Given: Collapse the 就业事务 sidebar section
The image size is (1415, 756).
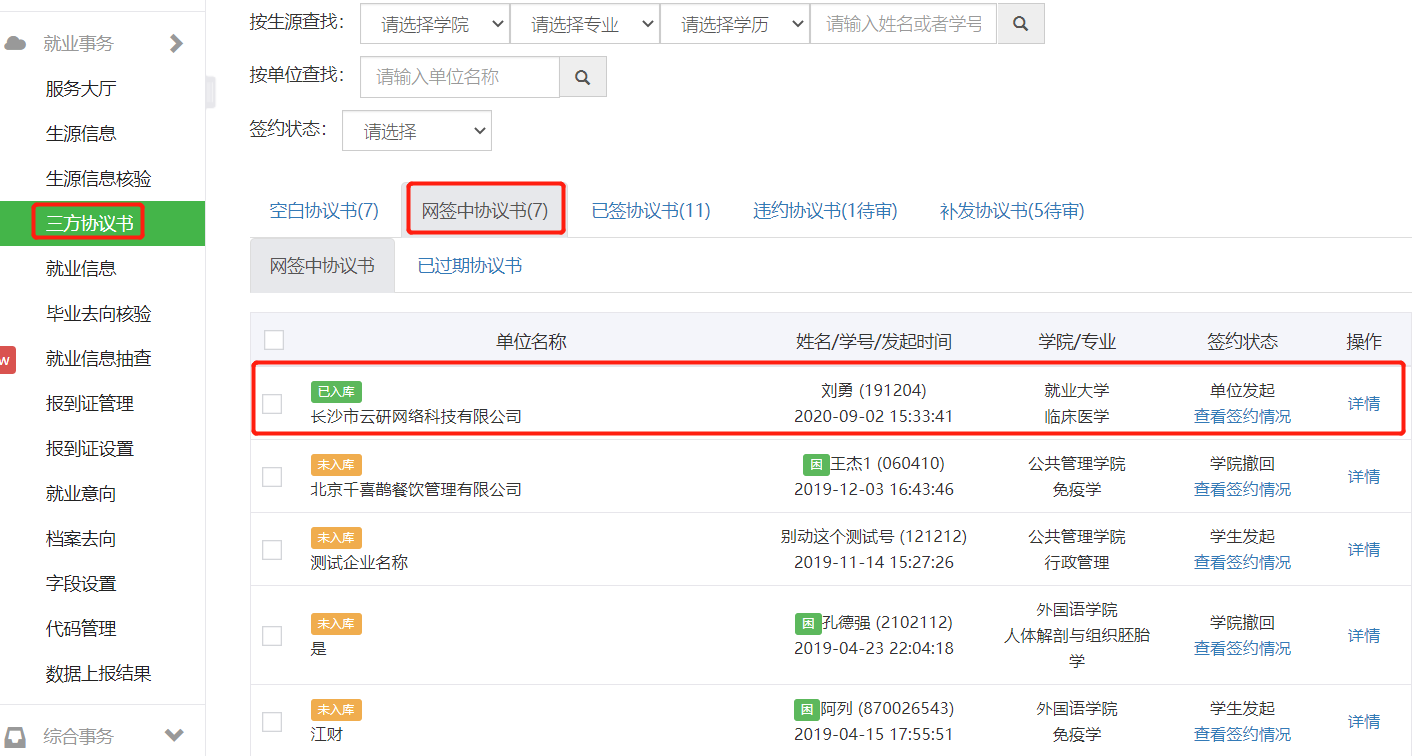Looking at the screenshot, I should (176, 43).
